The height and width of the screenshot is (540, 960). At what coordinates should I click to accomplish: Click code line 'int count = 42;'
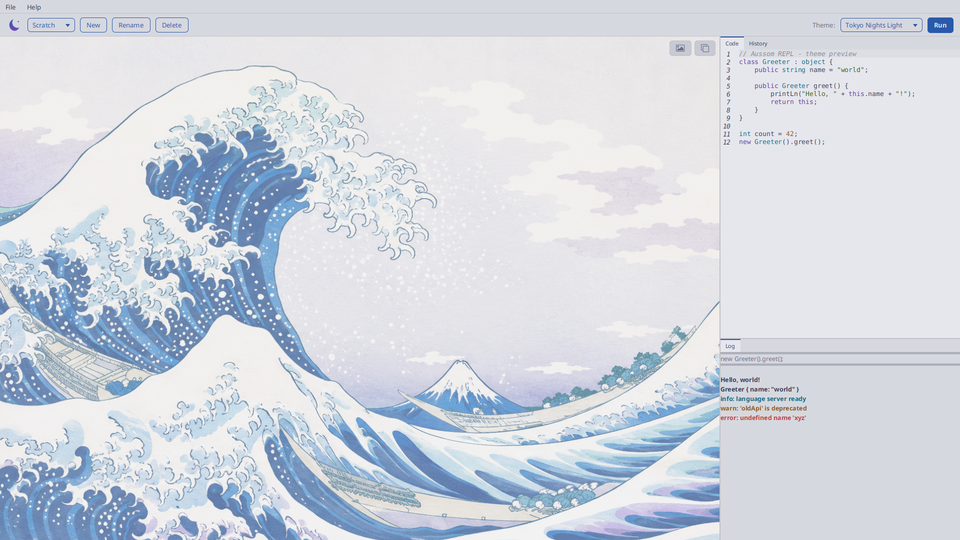(768, 133)
